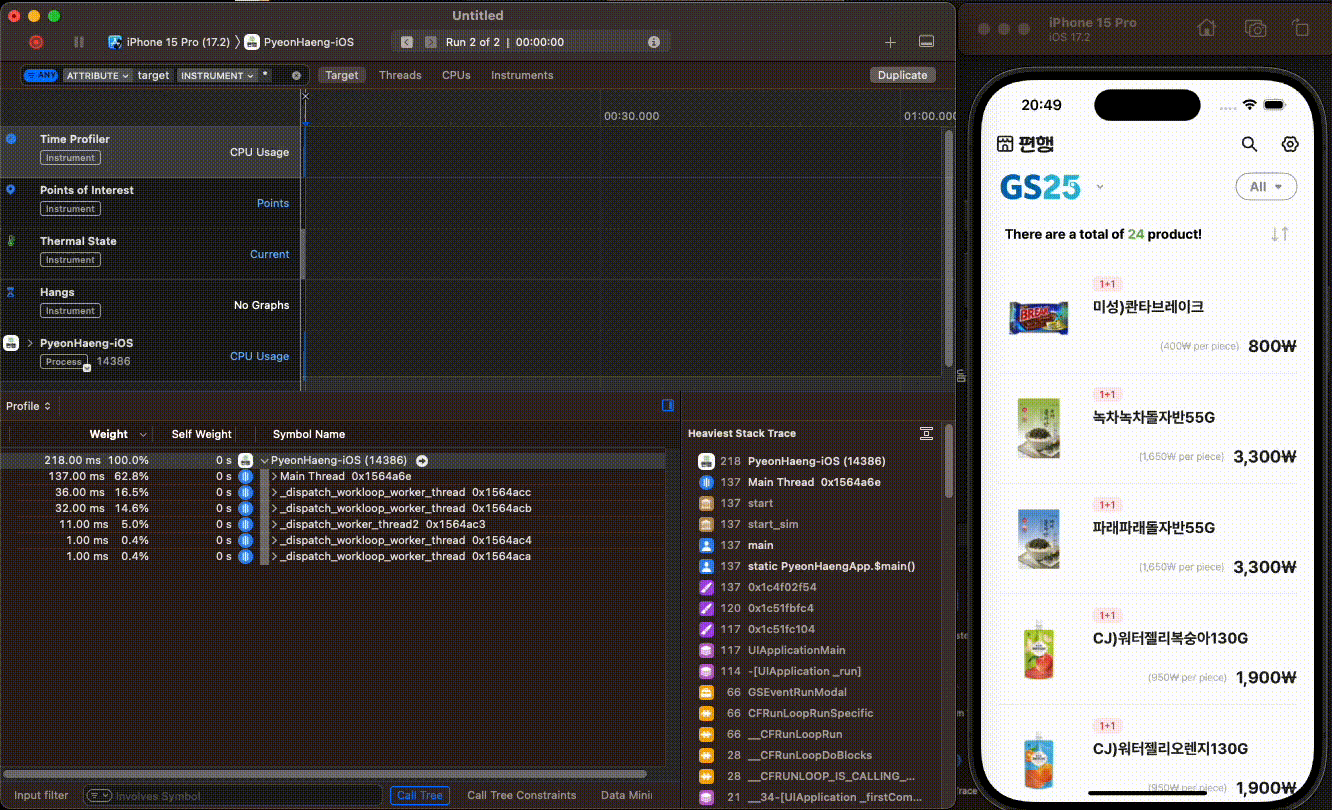Go to the next run with the right arrow
Screen dimensions: 1332x810
coord(431,42)
